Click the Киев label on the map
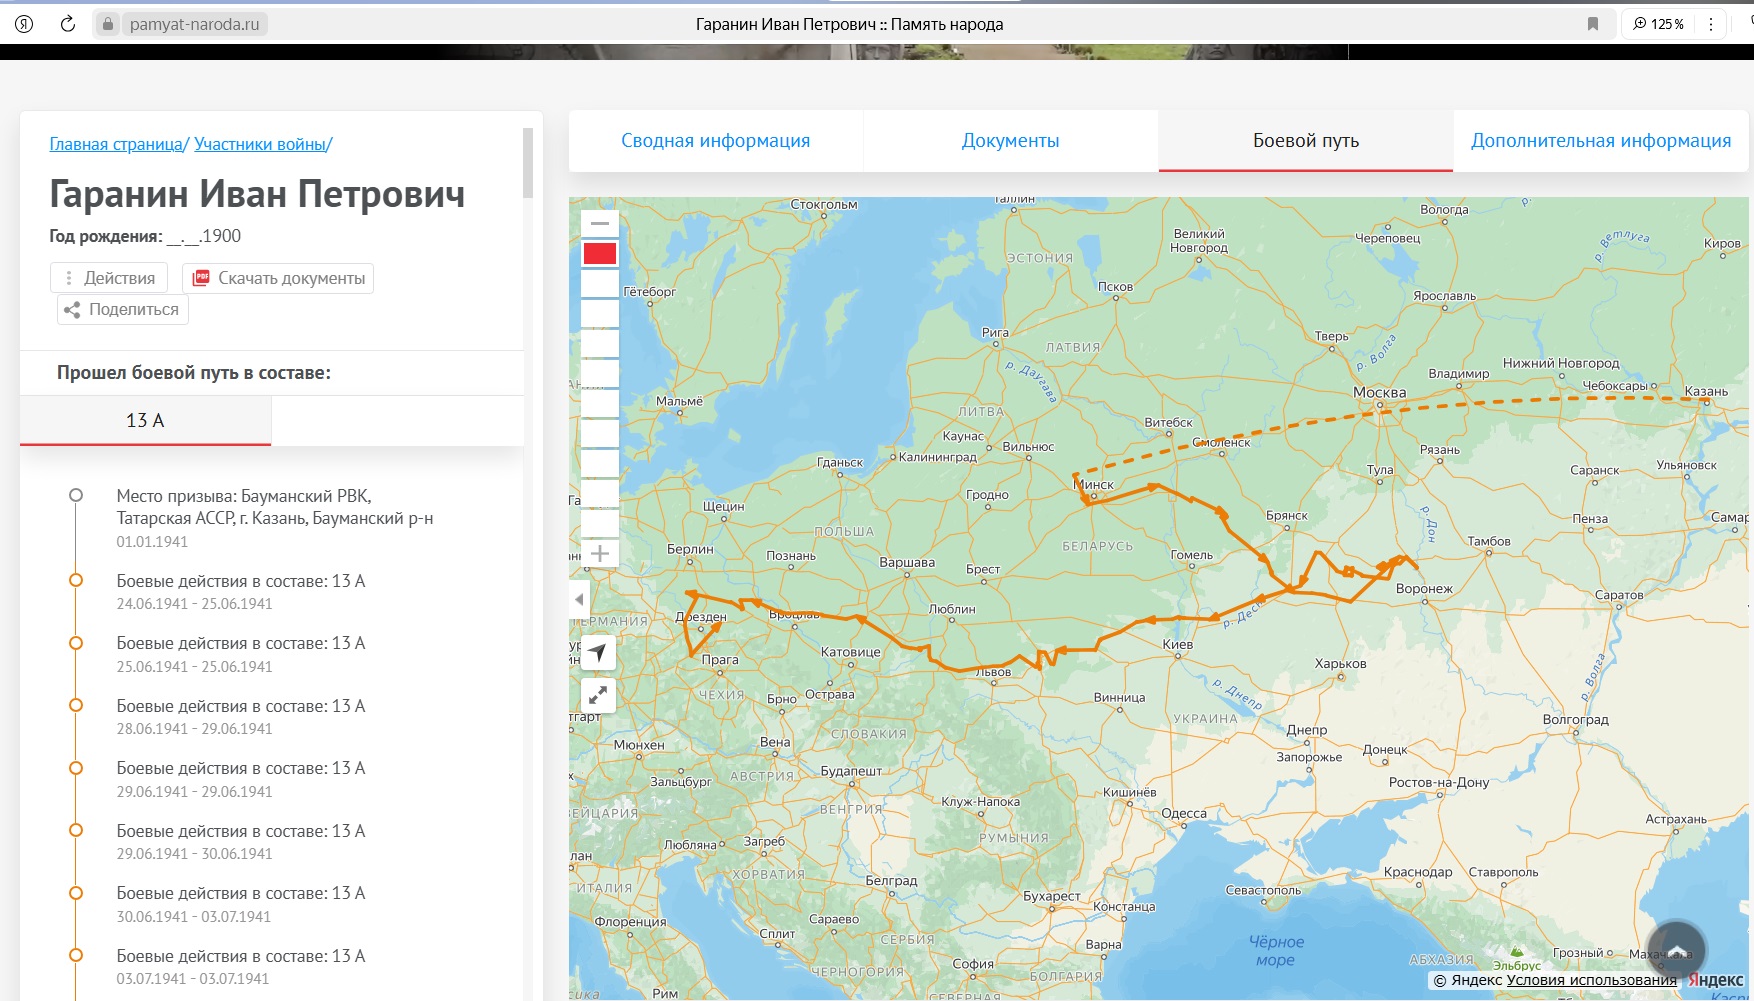The image size is (1754, 1001). (1178, 645)
